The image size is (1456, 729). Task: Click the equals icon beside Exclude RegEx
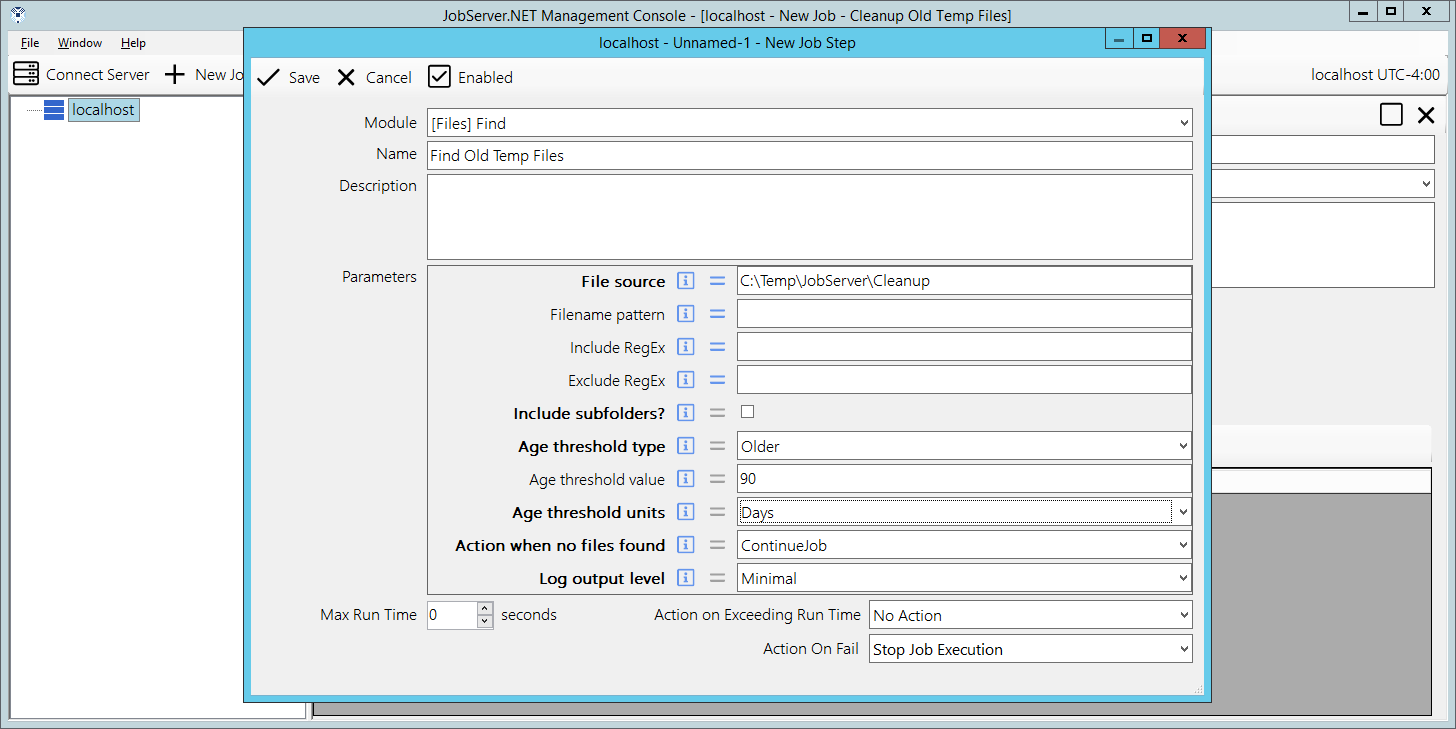pyautogui.click(x=717, y=380)
